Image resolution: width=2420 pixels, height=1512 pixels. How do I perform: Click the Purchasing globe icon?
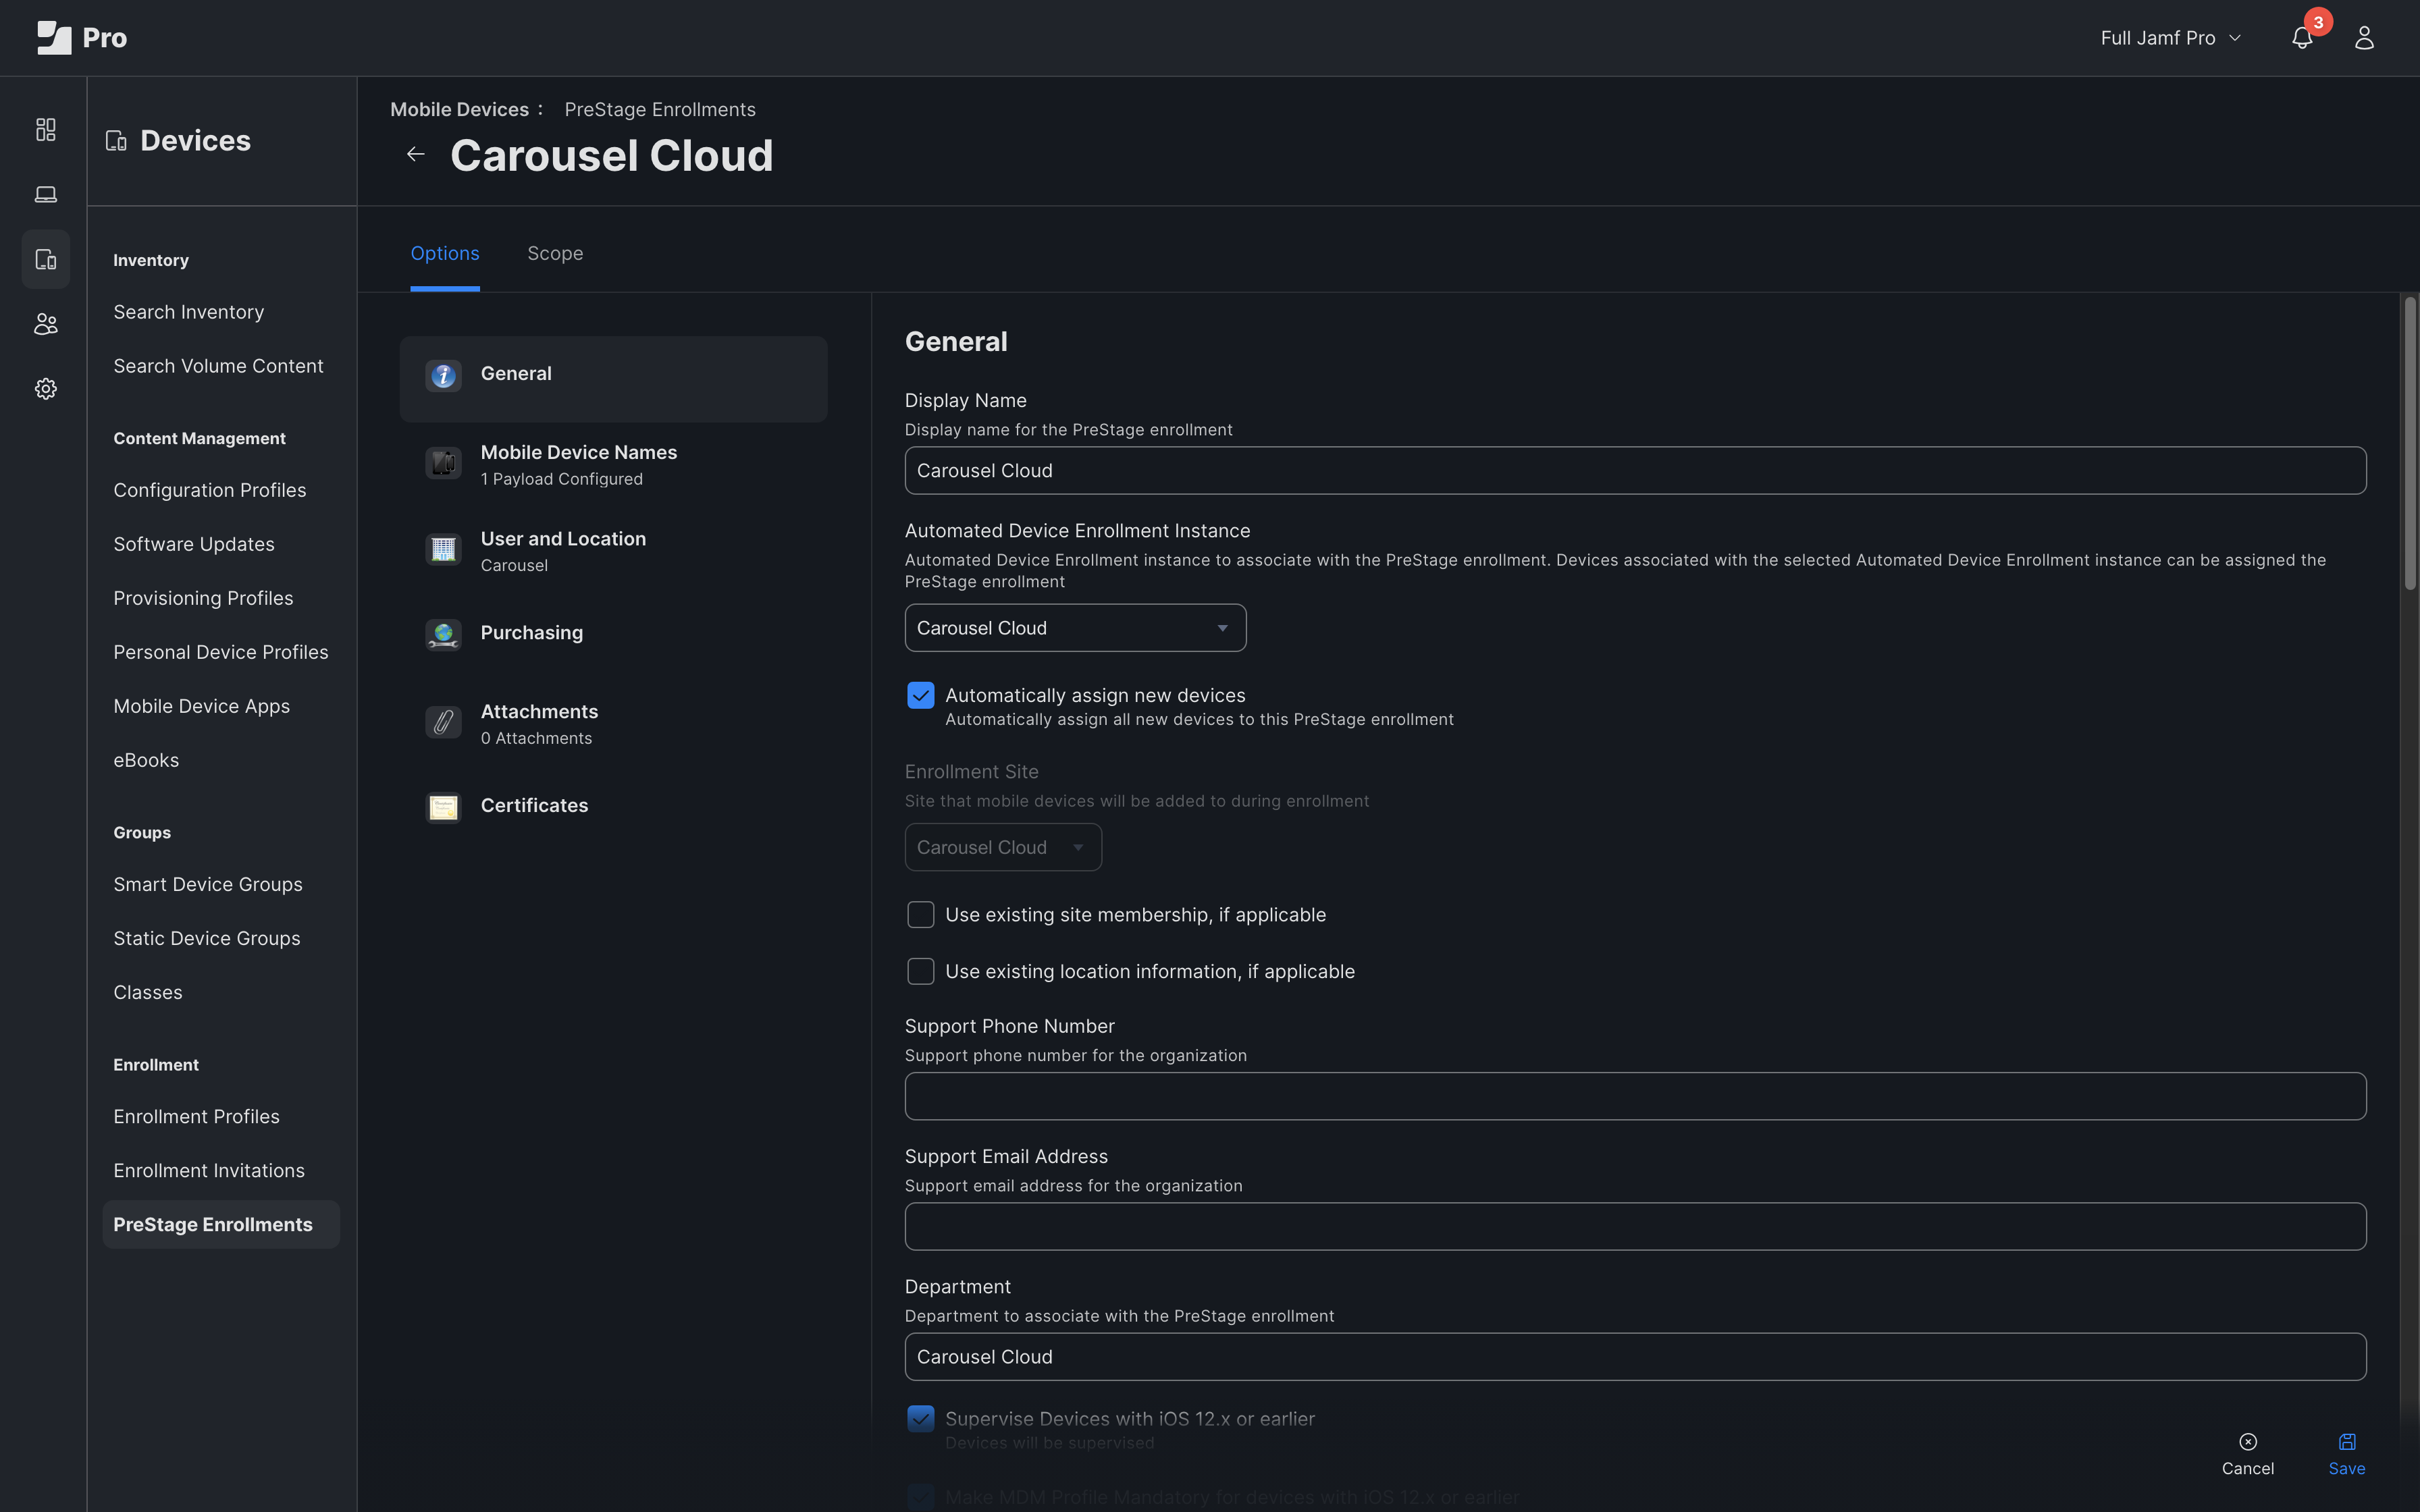[x=443, y=634]
